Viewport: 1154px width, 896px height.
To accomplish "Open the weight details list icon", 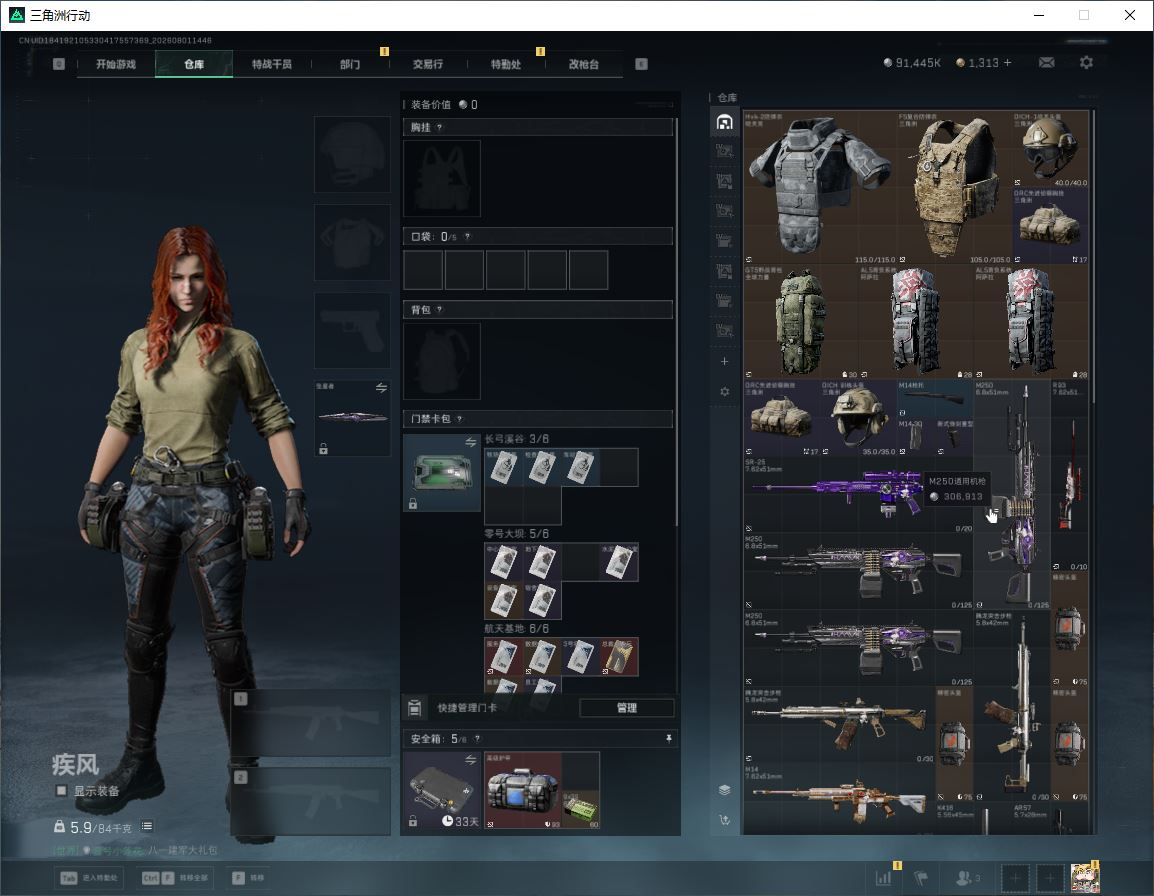I will pyautogui.click(x=147, y=826).
